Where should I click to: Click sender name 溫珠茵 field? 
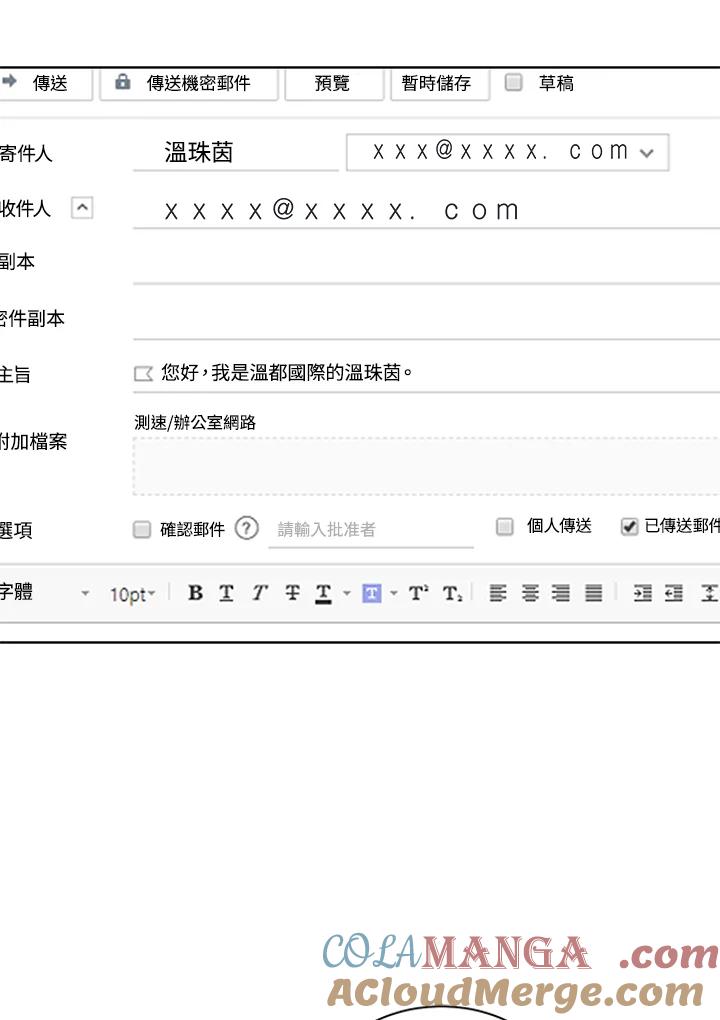coord(235,153)
